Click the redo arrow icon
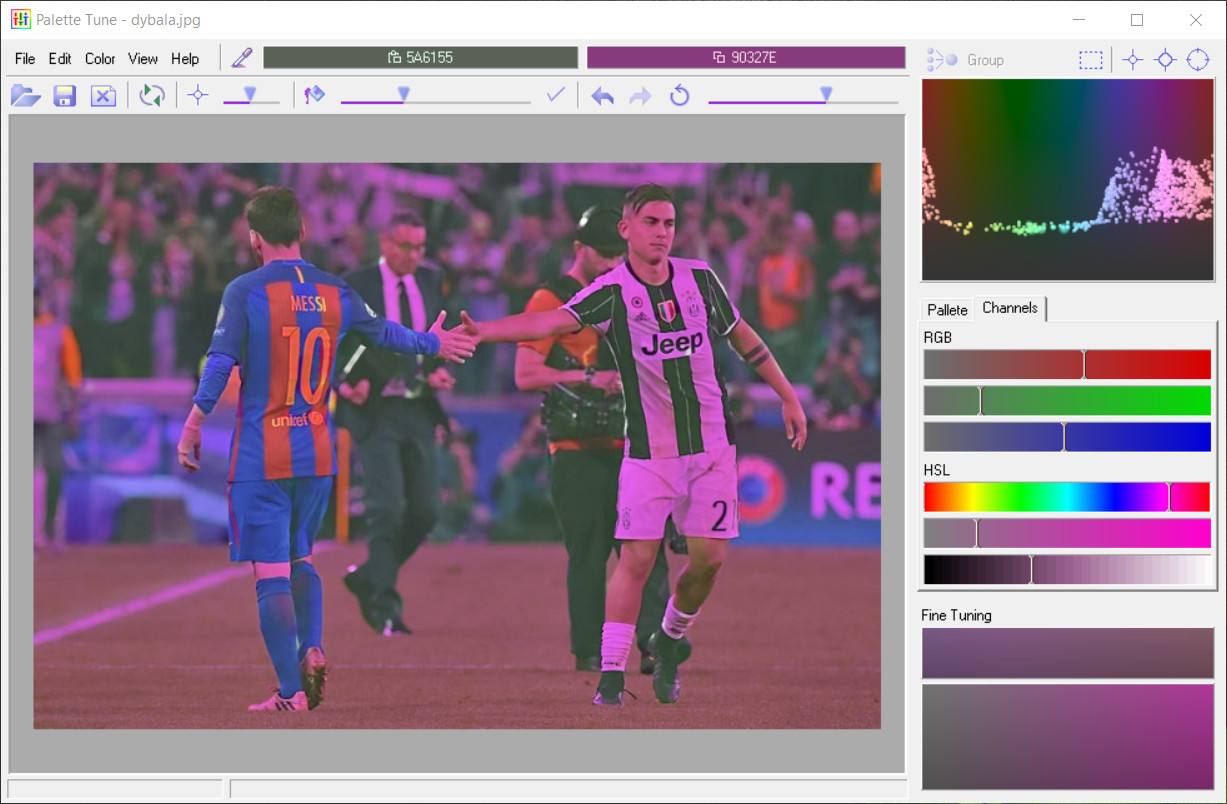1227x804 pixels. coord(640,96)
